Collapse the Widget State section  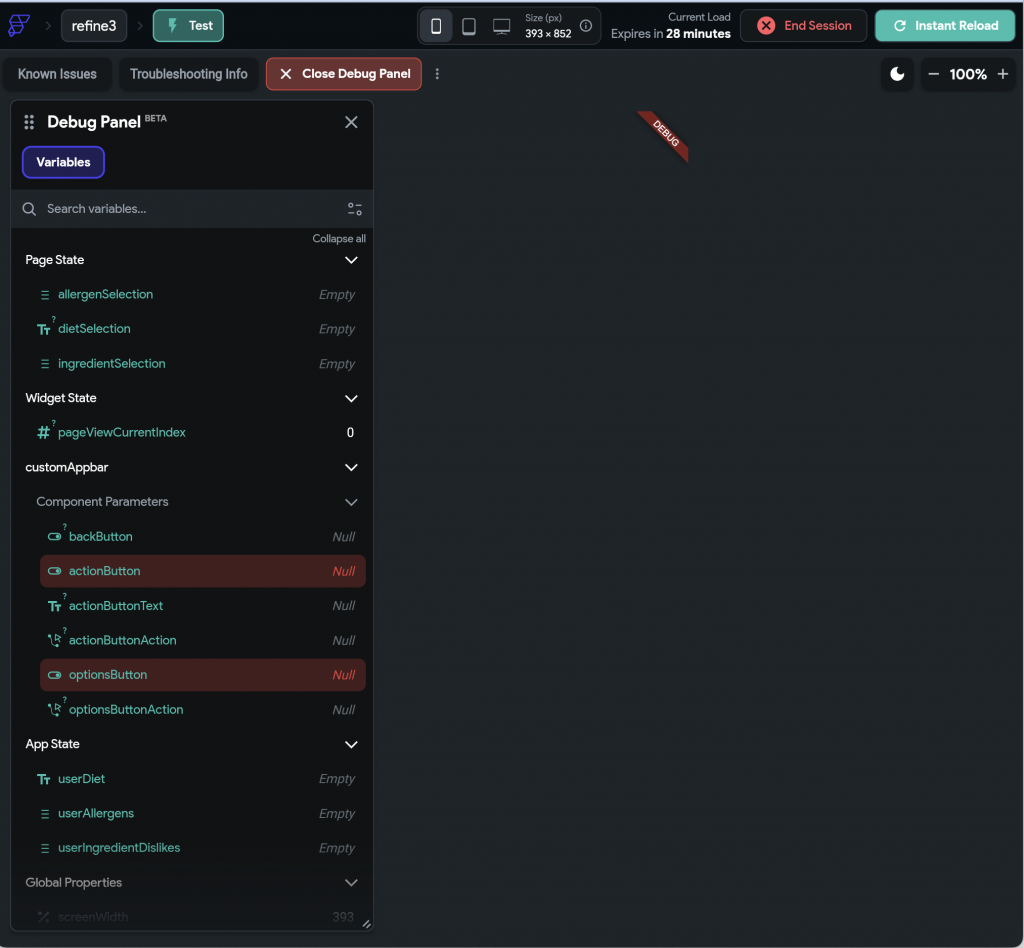point(351,398)
